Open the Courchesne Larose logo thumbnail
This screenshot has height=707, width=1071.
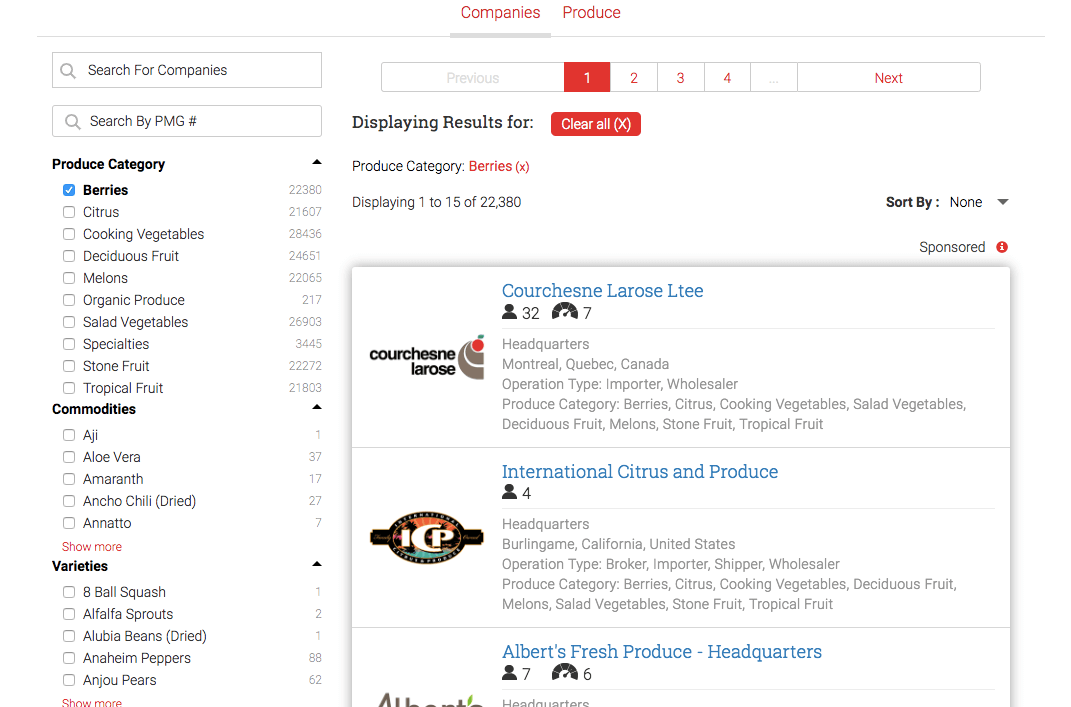427,357
